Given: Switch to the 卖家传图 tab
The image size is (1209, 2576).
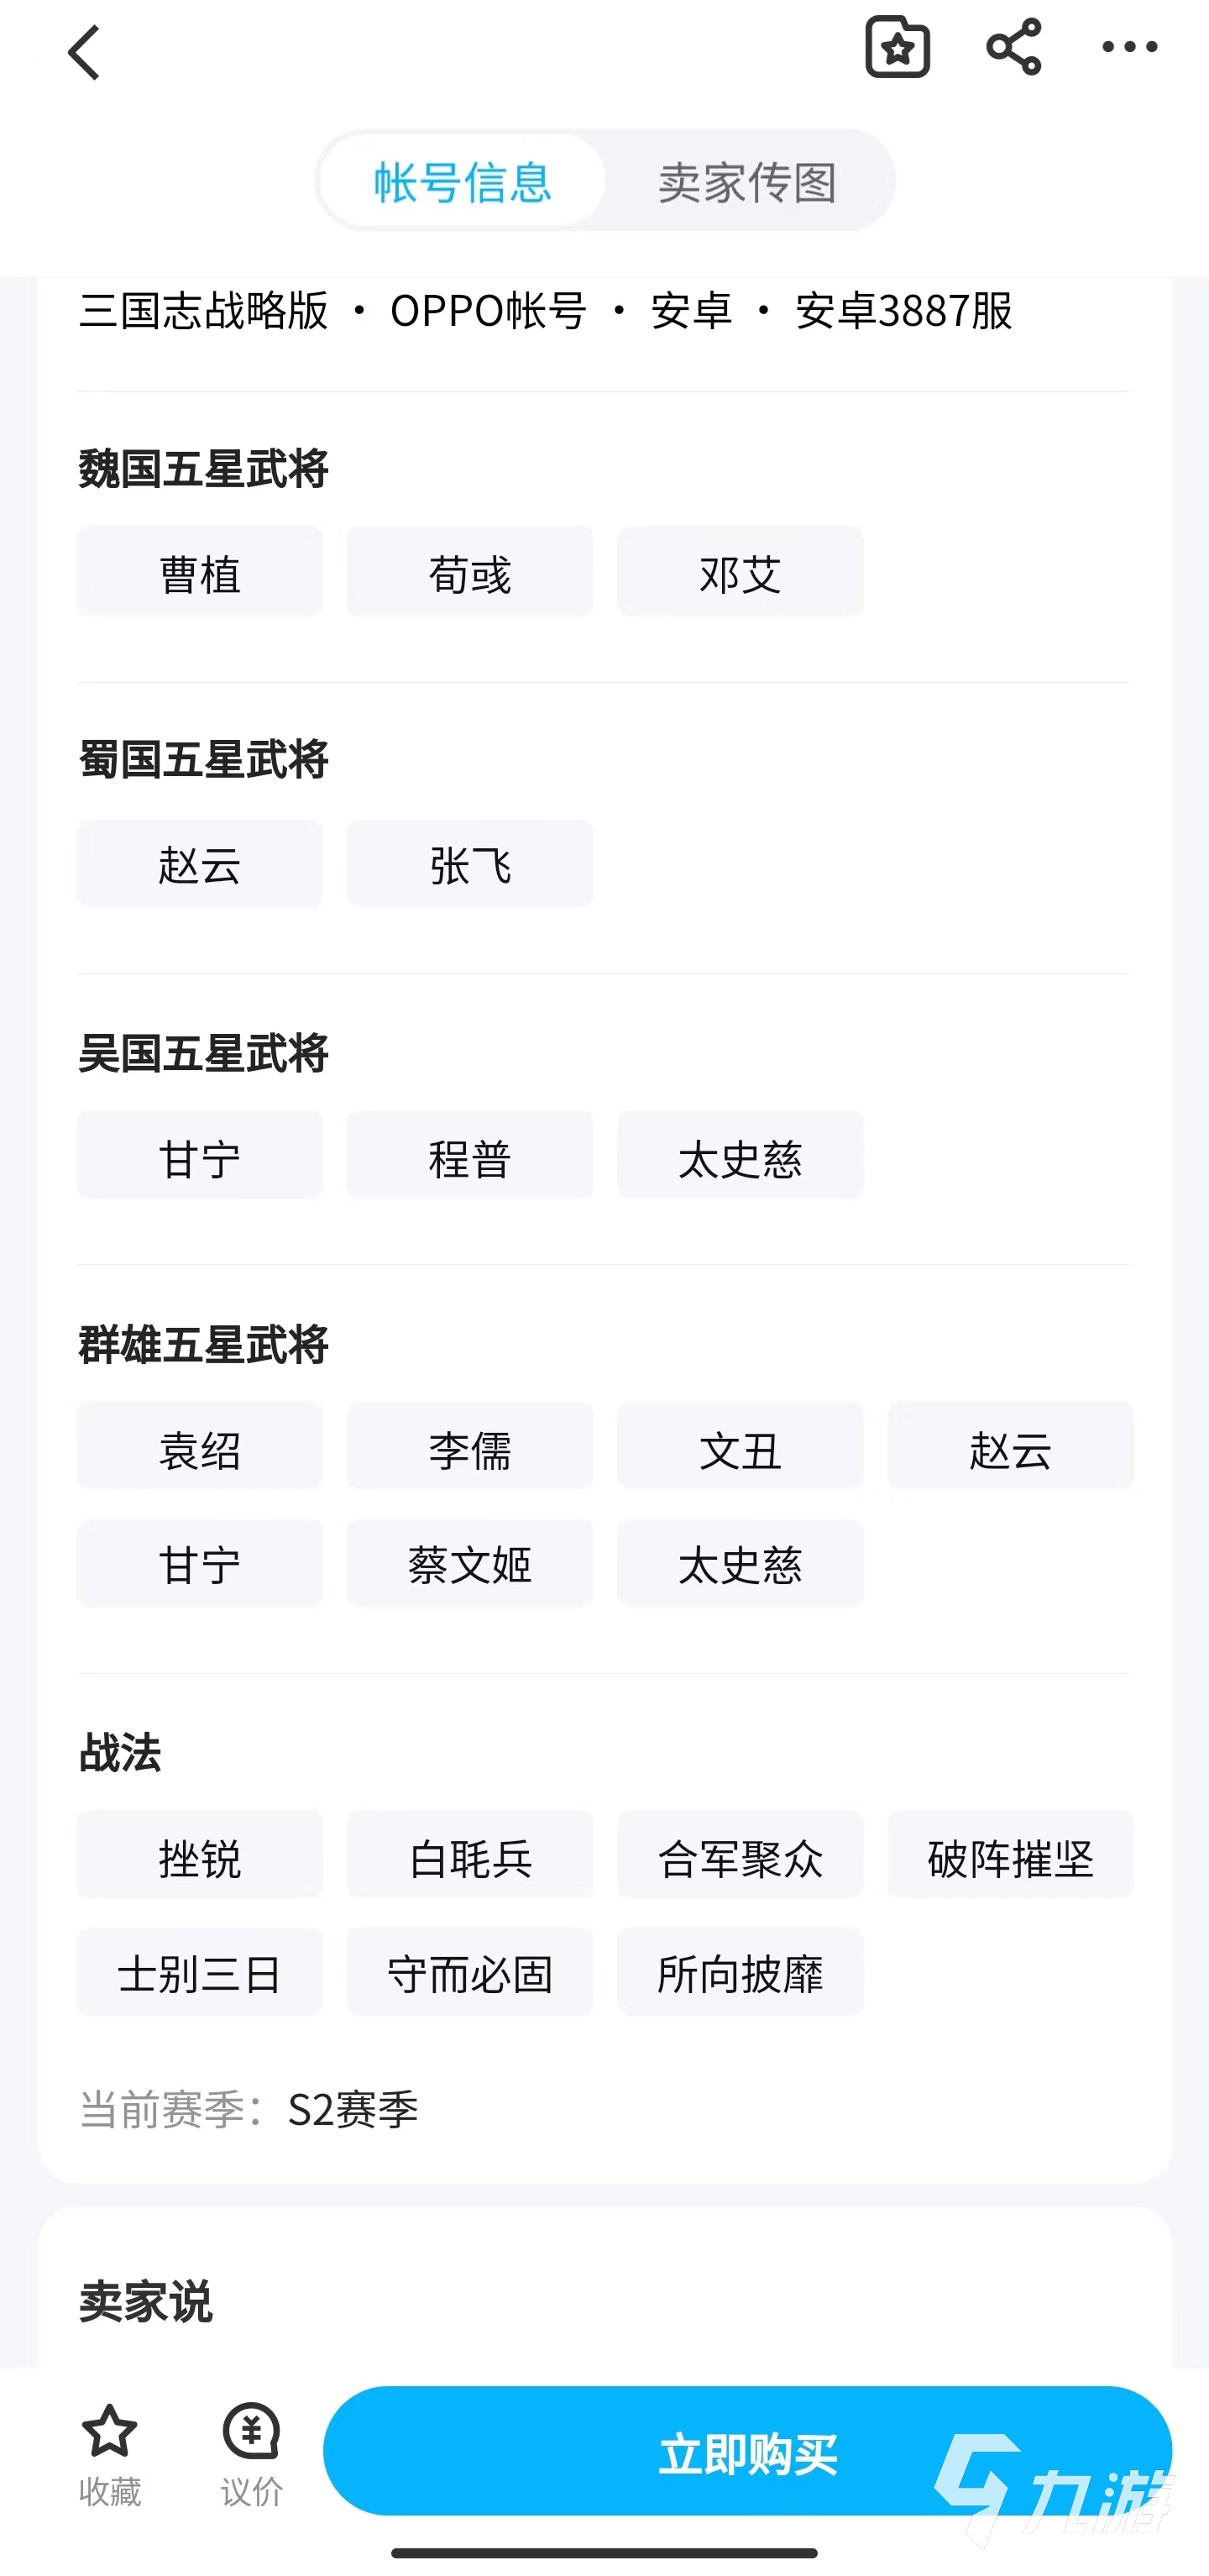Looking at the screenshot, I should pos(747,182).
